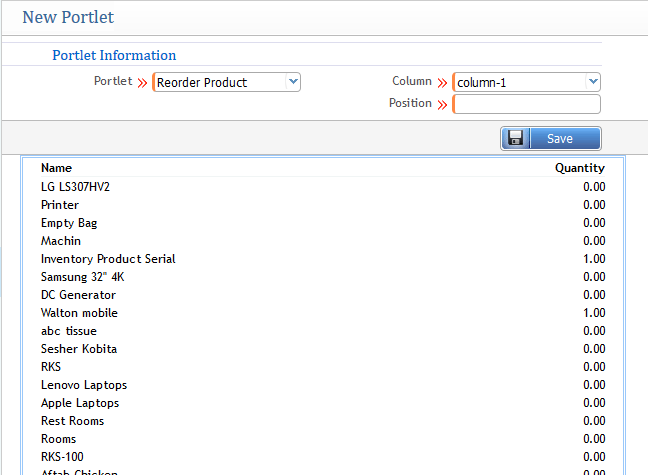This screenshot has height=475, width=648.
Task: Select the Rest Rooms row
Action: [x=72, y=421]
